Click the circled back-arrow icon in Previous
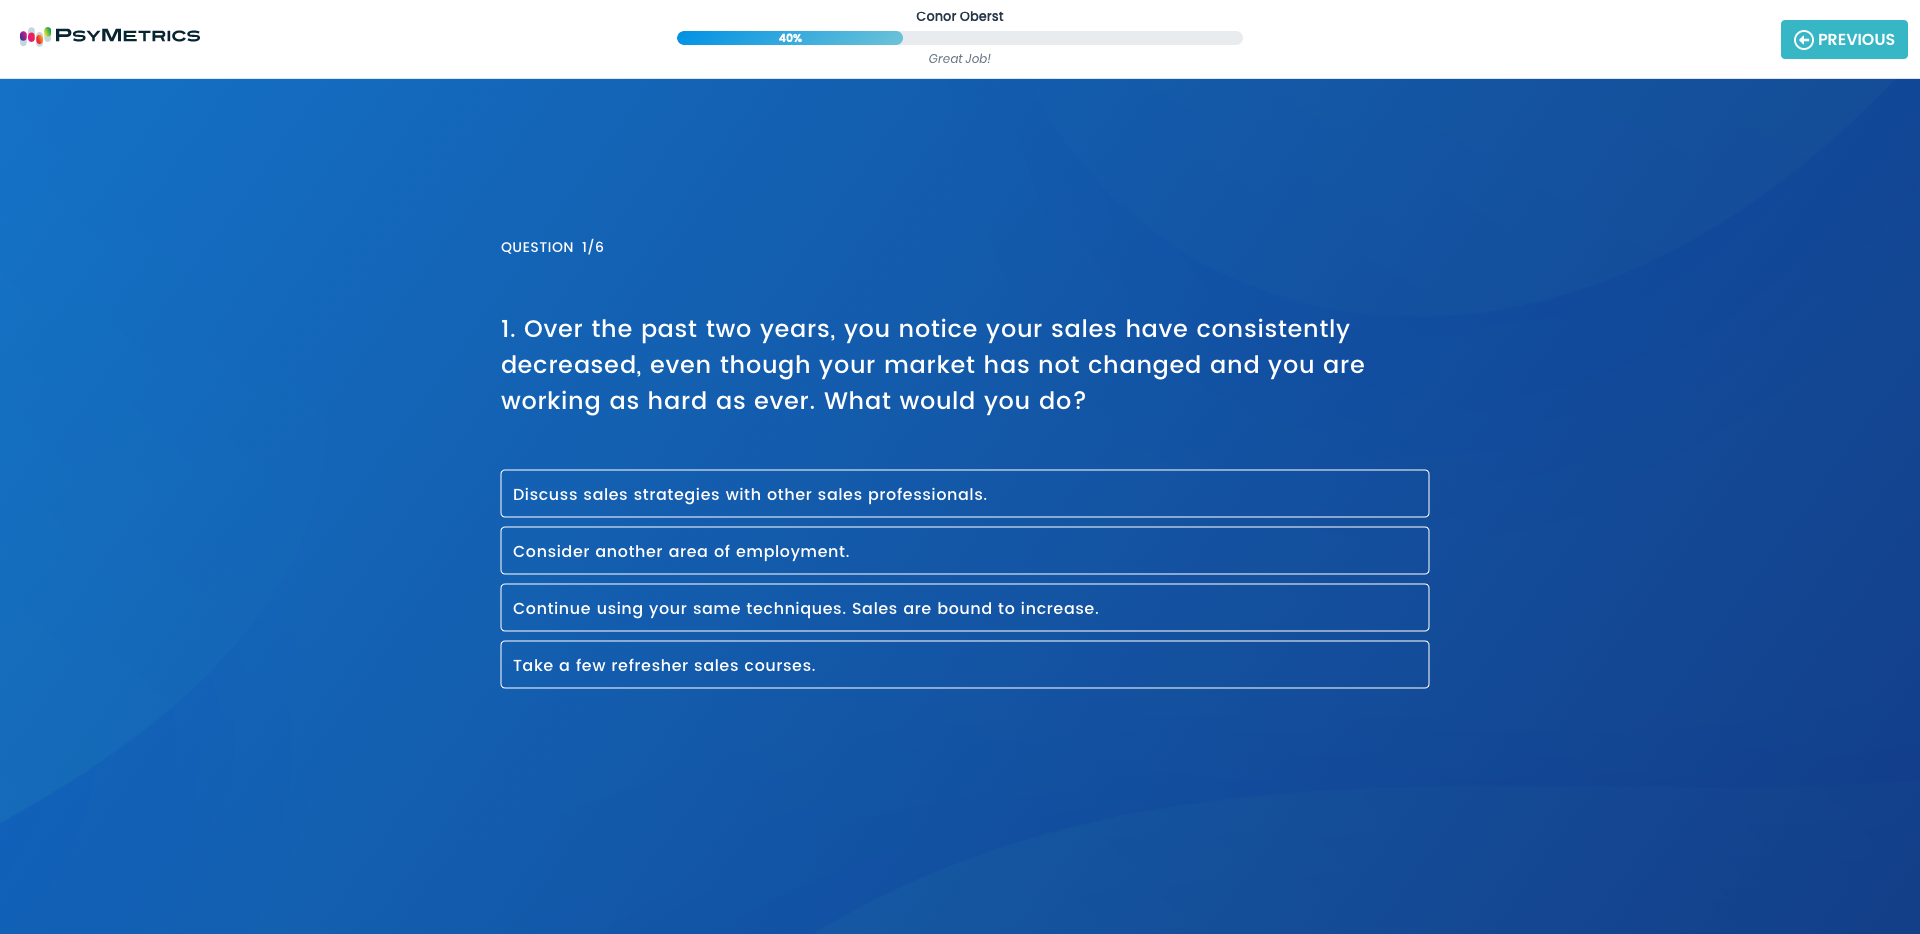The width and height of the screenshot is (1920, 934). (x=1803, y=40)
